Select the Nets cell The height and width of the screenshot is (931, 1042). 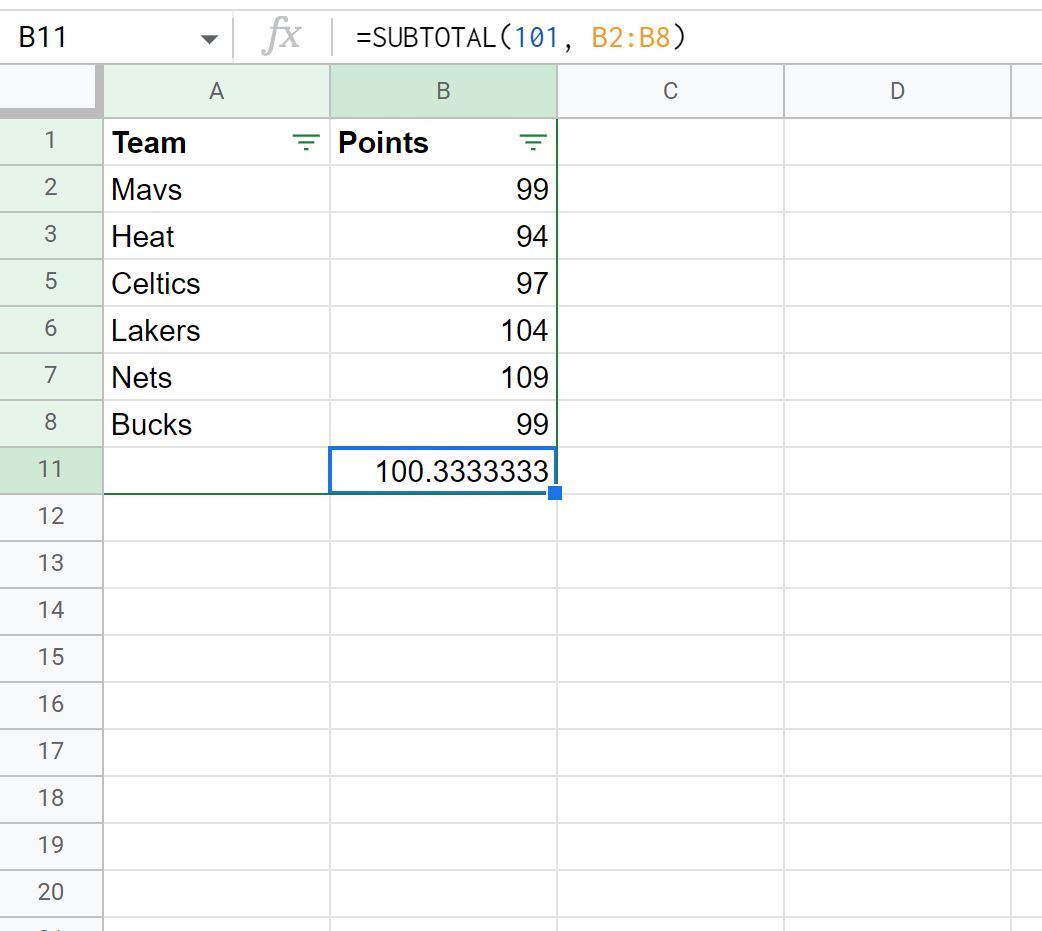(x=217, y=377)
